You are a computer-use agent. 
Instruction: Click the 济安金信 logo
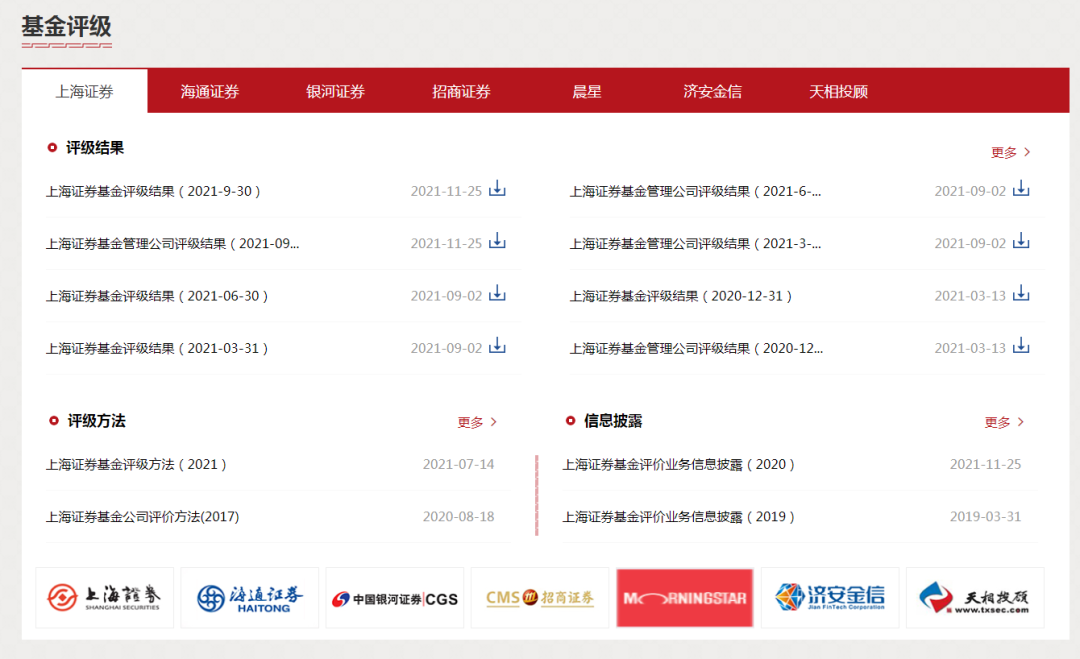[830, 598]
